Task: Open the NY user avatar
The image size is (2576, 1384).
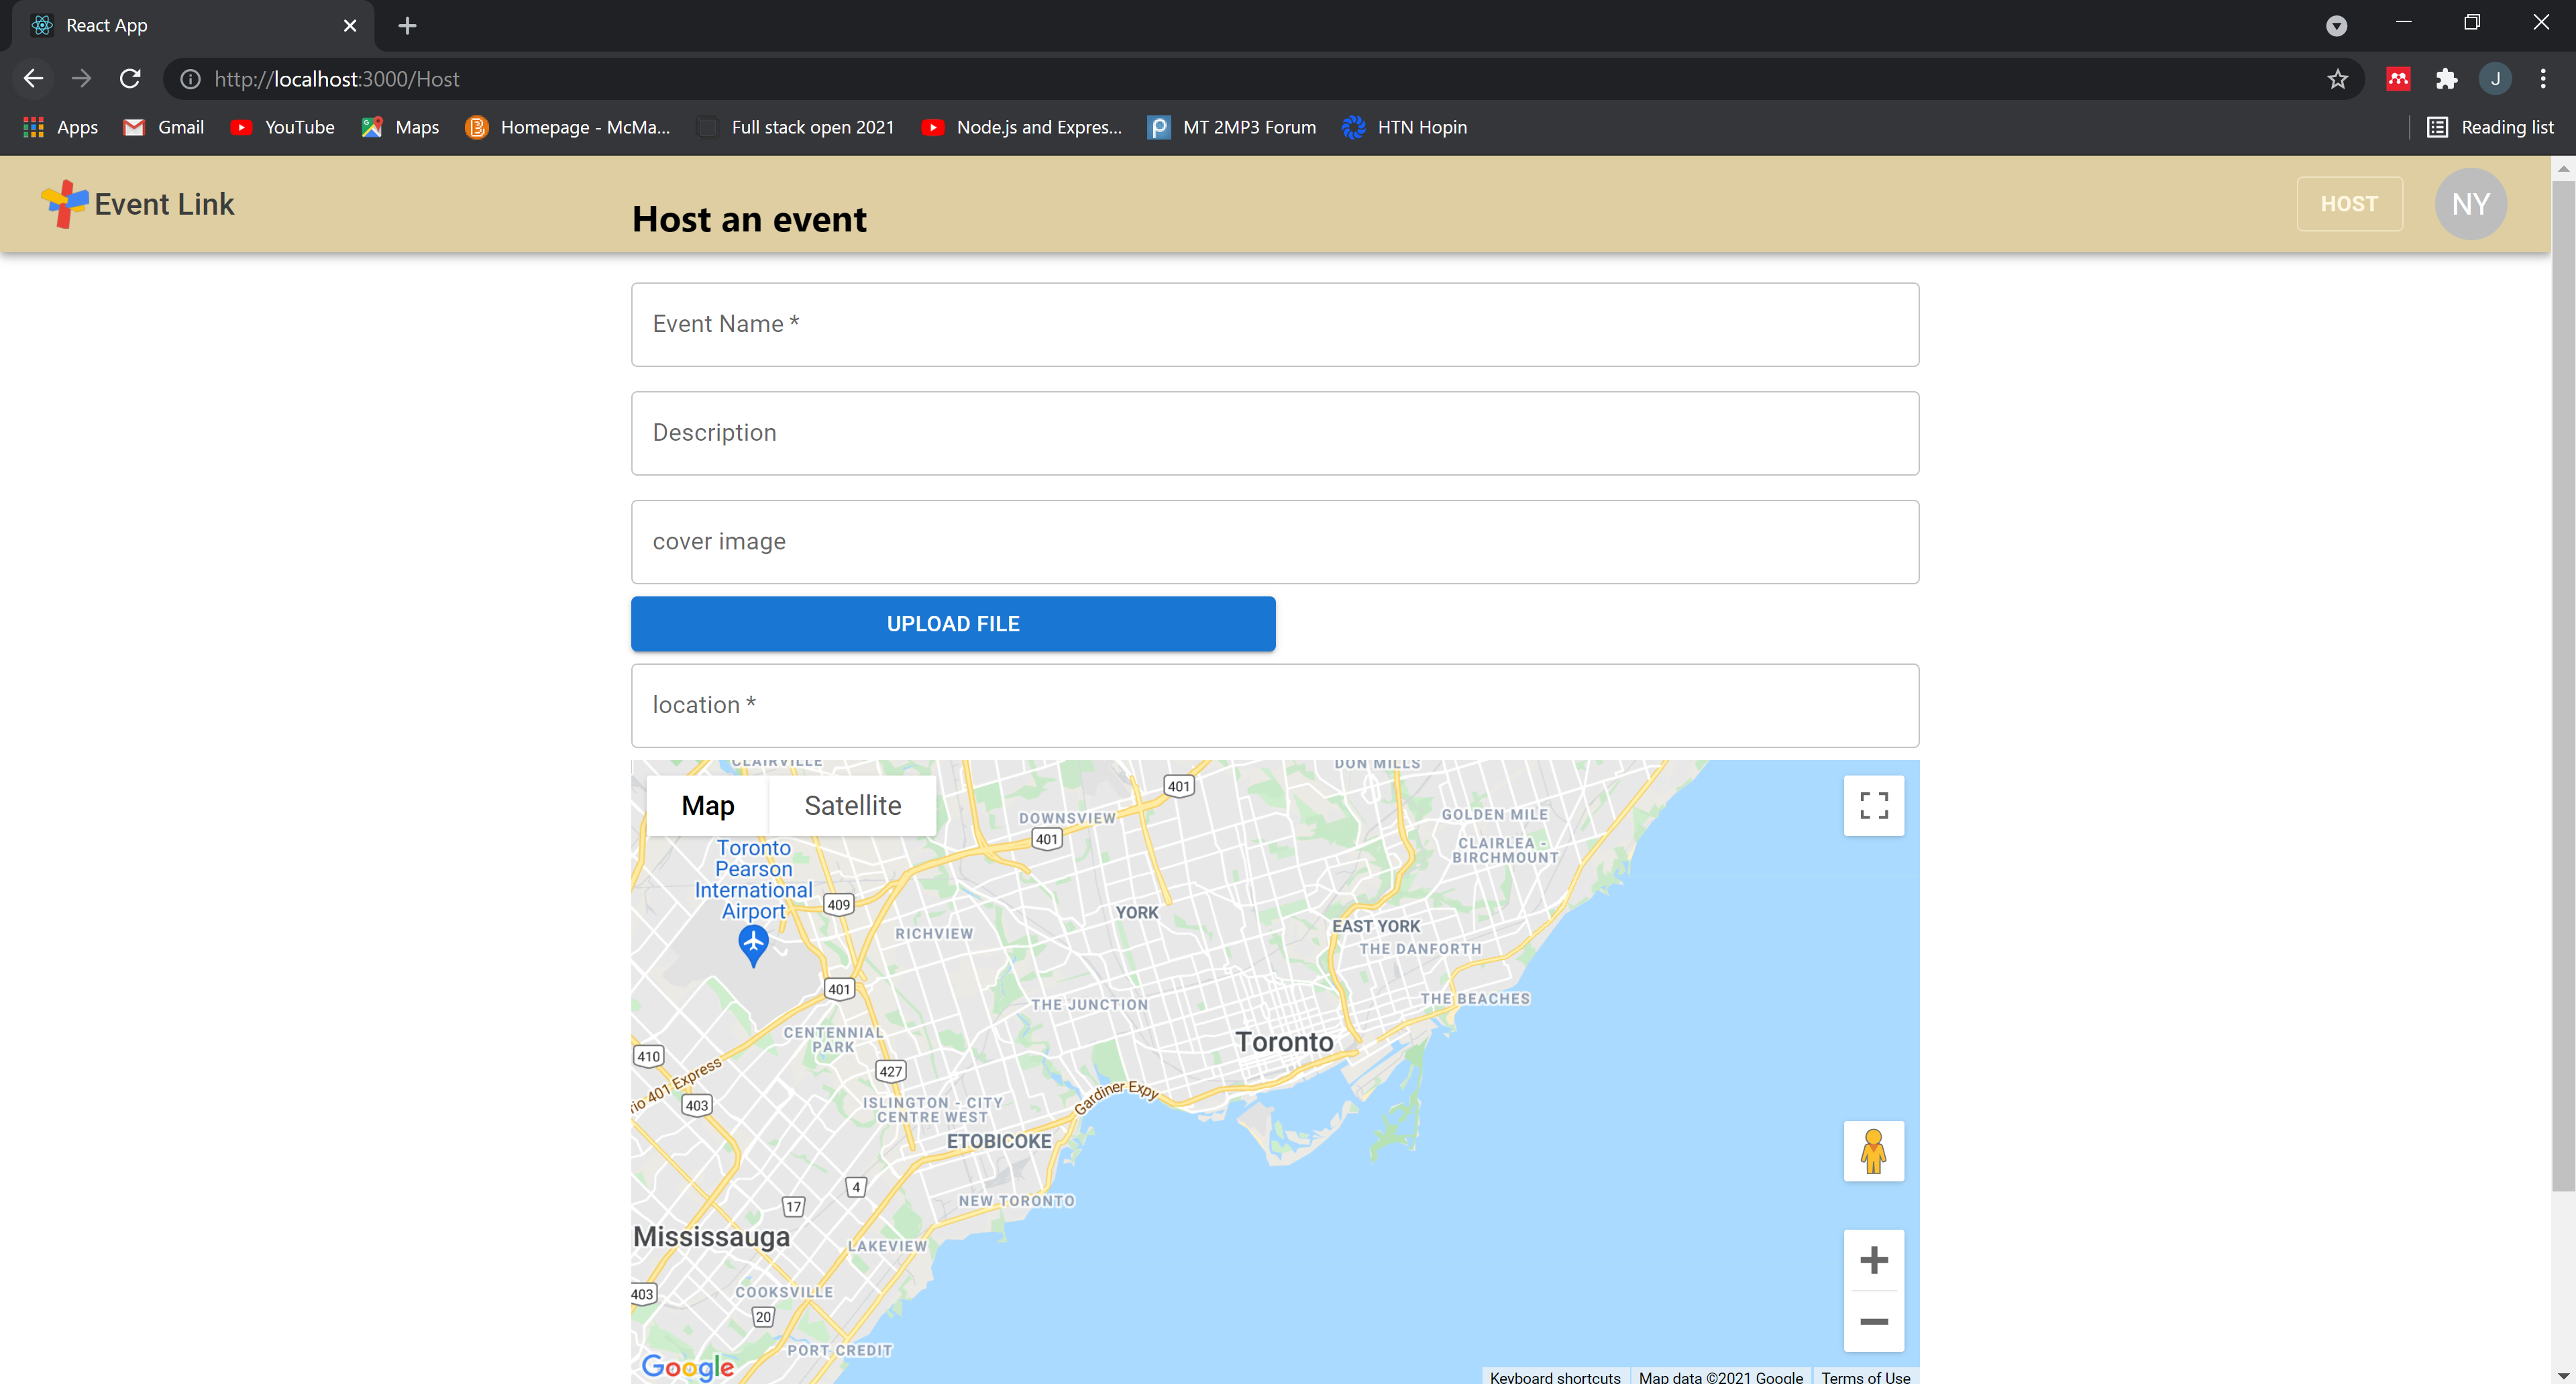Action: [2469, 204]
